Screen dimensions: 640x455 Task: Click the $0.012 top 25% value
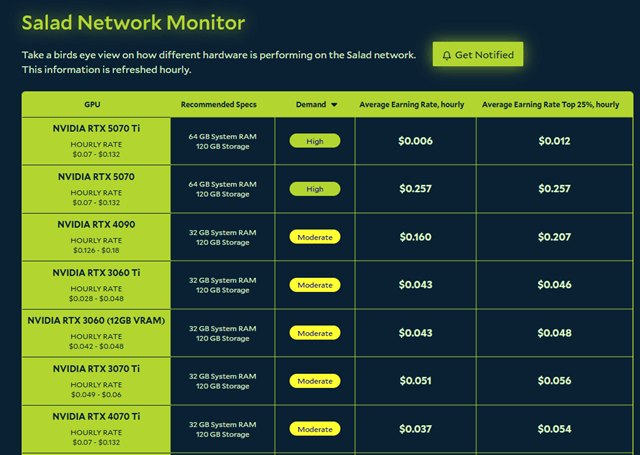[x=554, y=141]
